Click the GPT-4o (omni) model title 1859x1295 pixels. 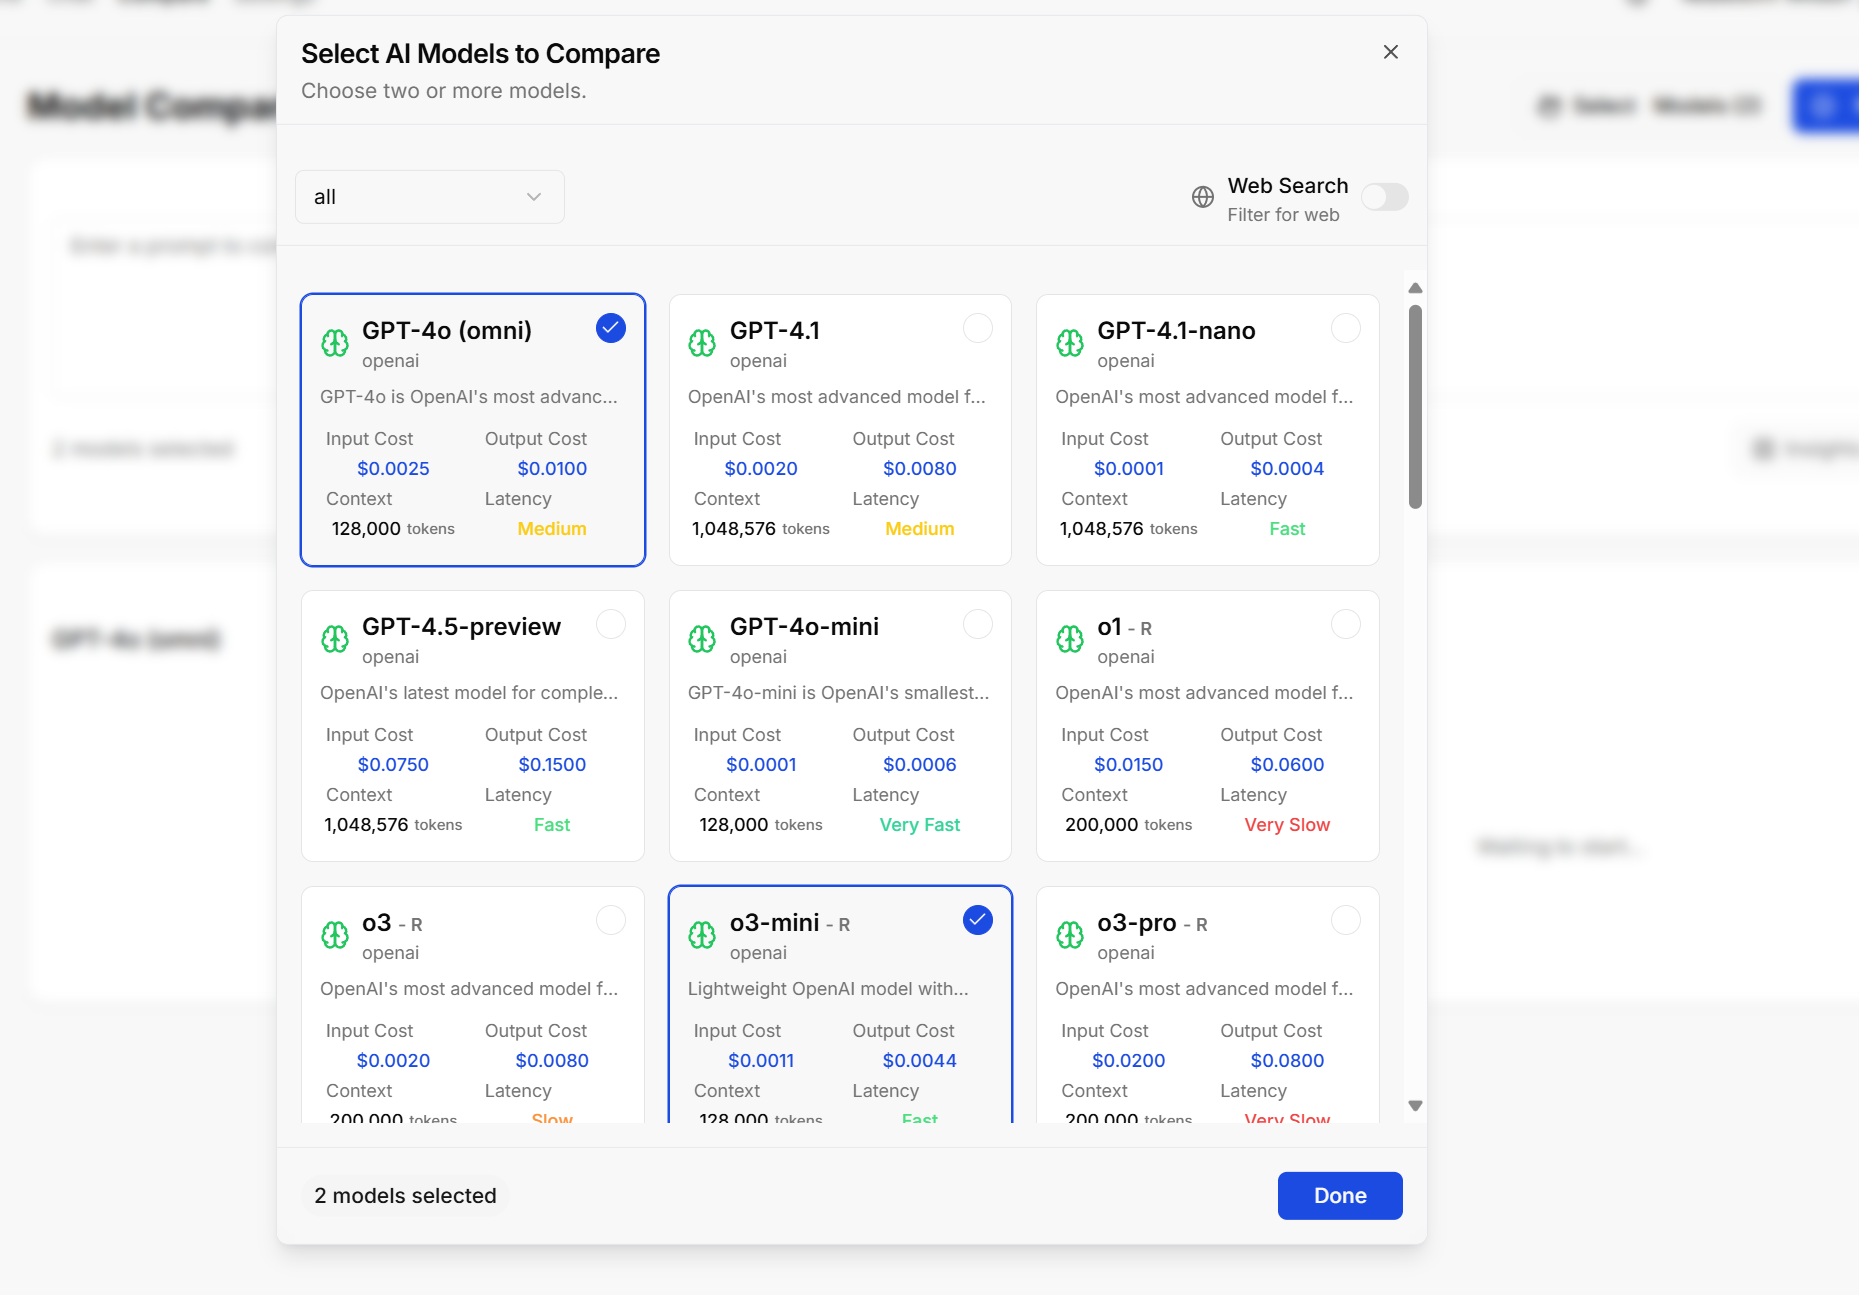click(x=447, y=331)
